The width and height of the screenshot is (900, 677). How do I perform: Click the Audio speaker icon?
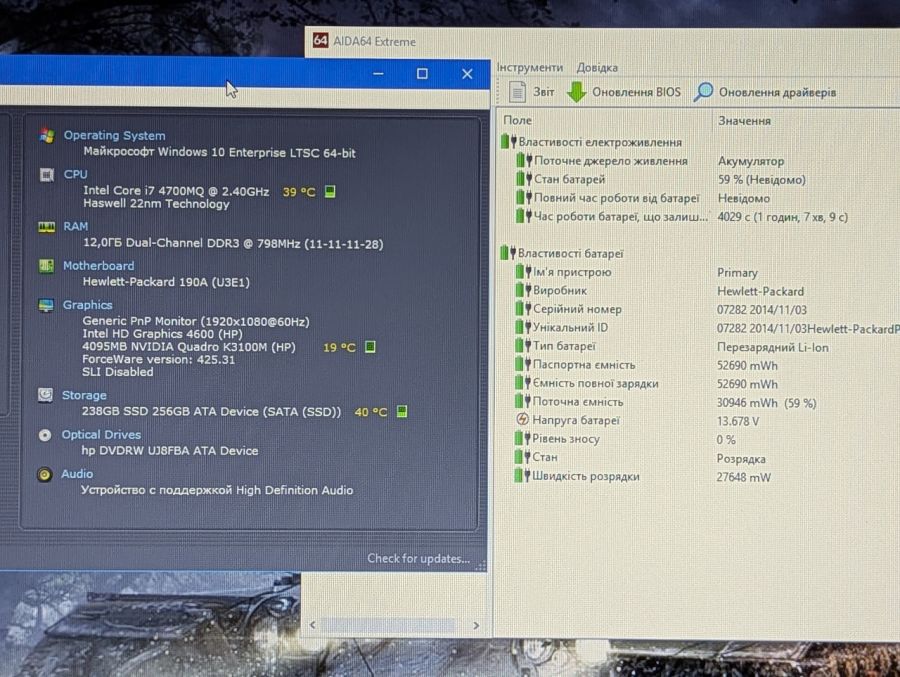point(44,474)
